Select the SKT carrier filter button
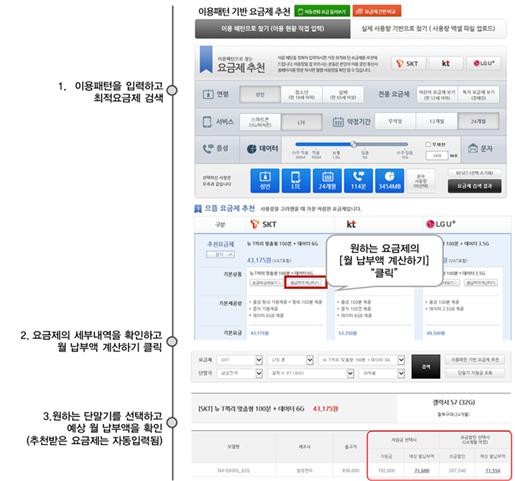The width and height of the screenshot is (515, 481). pos(408,63)
